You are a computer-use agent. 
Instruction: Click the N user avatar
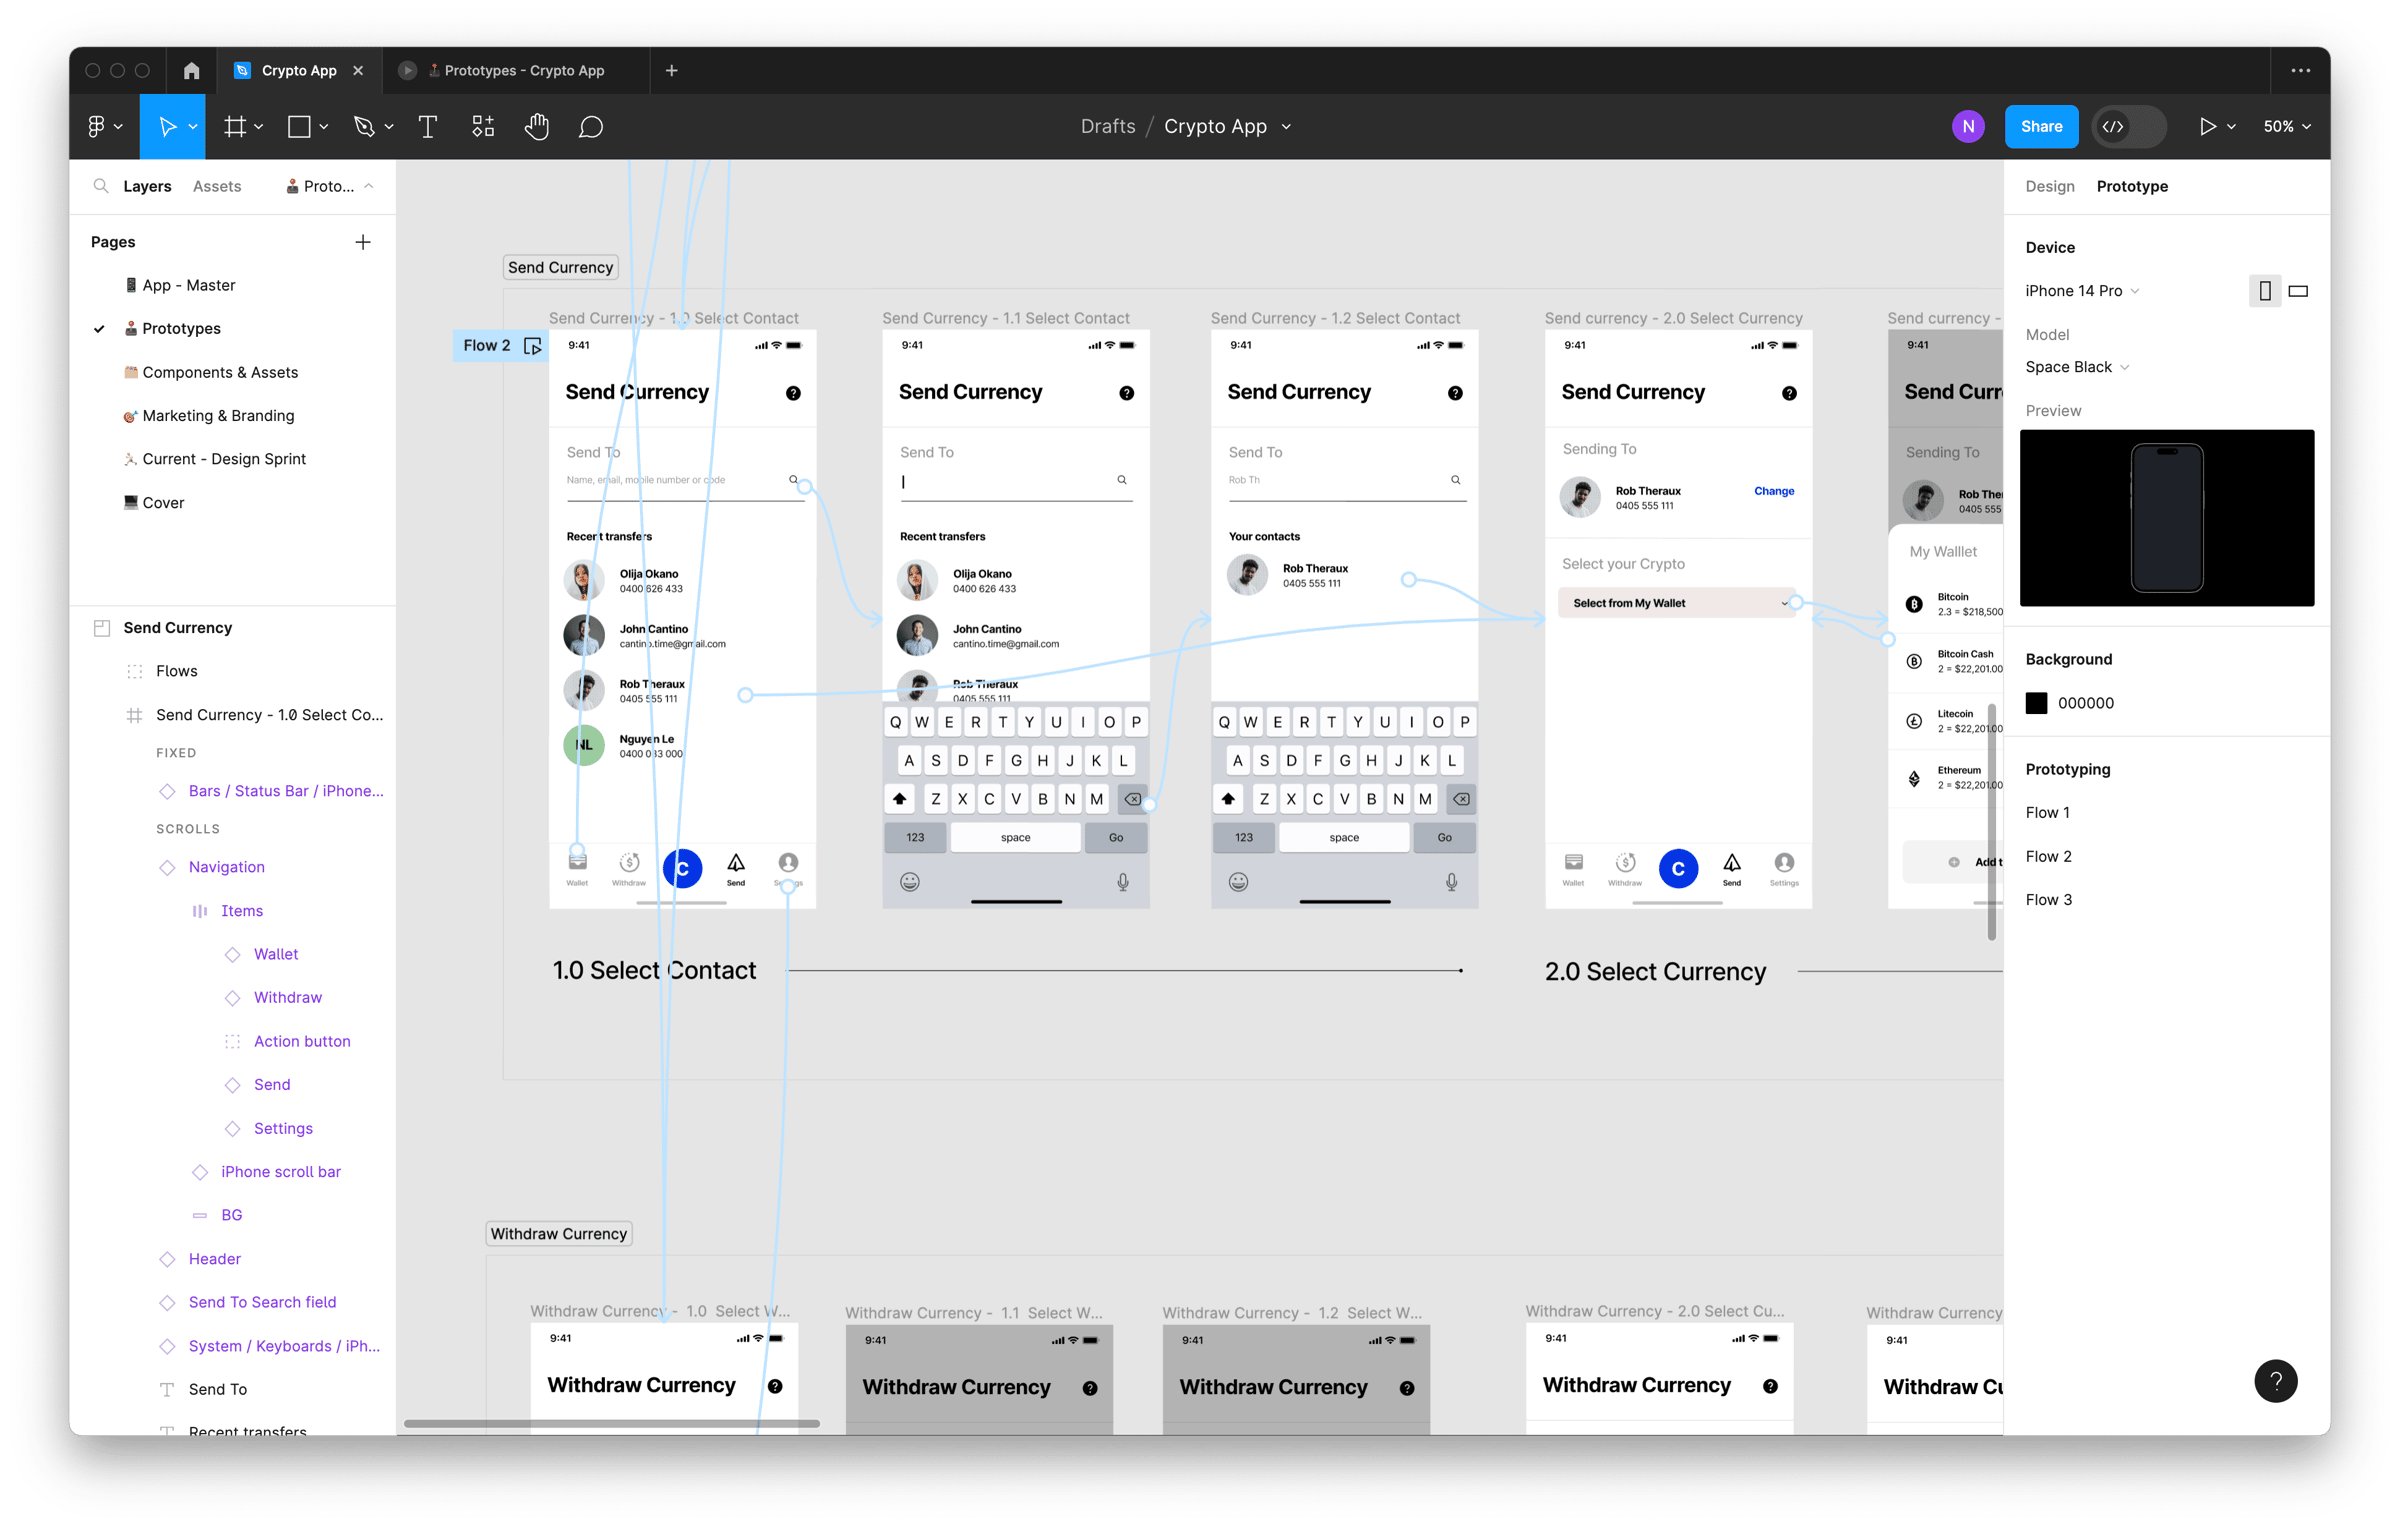[1968, 126]
